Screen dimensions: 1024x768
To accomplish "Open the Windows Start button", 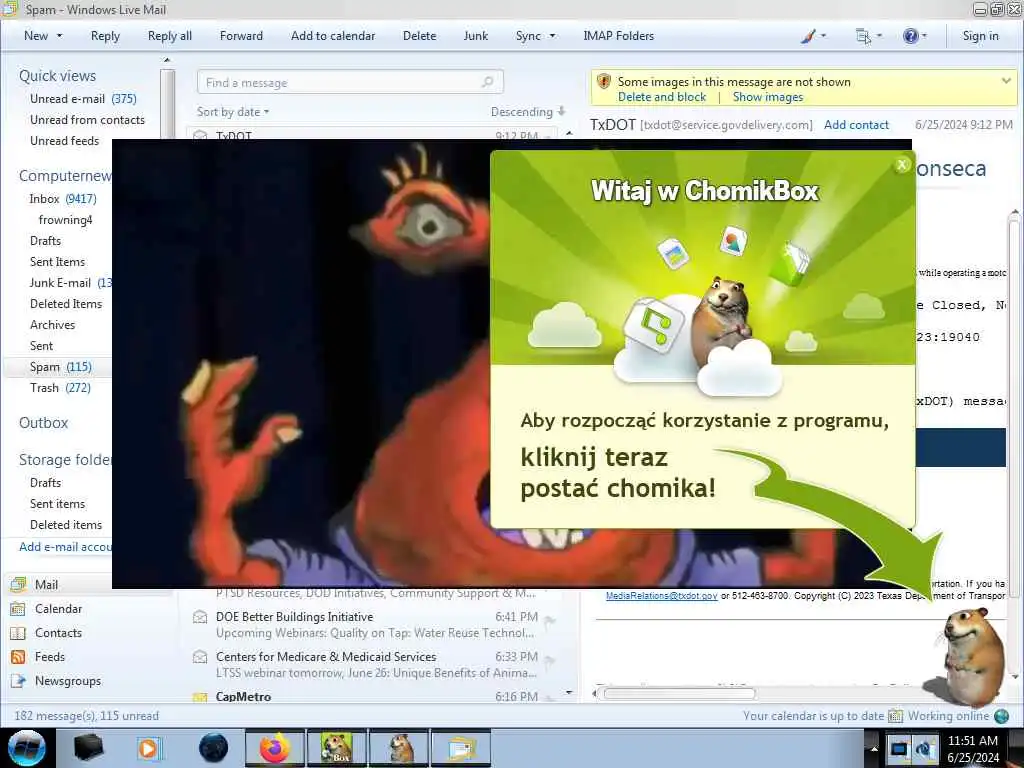I will point(27,748).
